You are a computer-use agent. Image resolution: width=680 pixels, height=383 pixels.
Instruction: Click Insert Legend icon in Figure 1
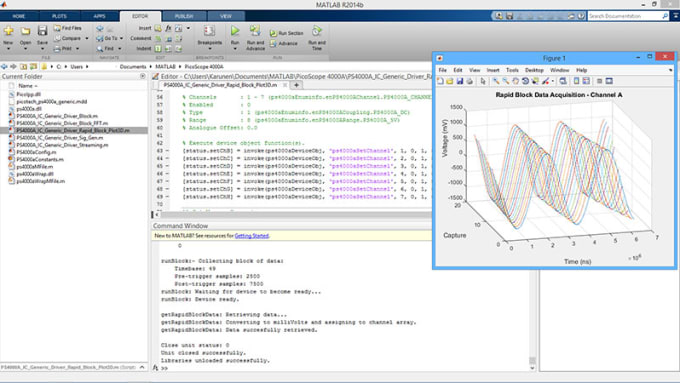[586, 81]
